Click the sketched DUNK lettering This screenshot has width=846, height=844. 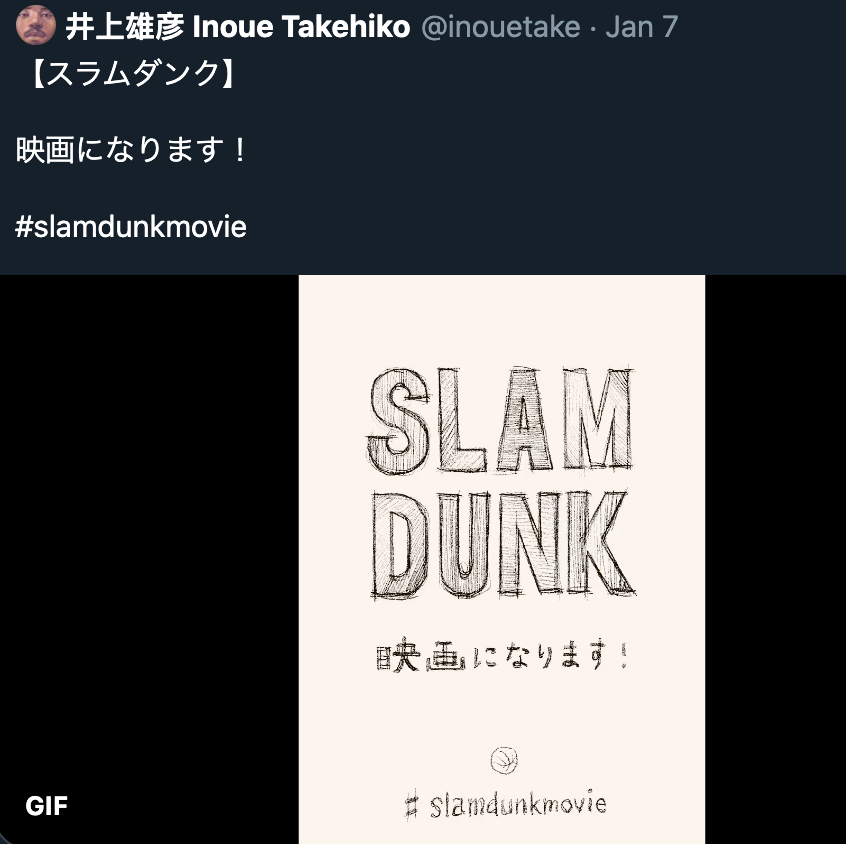click(x=503, y=544)
